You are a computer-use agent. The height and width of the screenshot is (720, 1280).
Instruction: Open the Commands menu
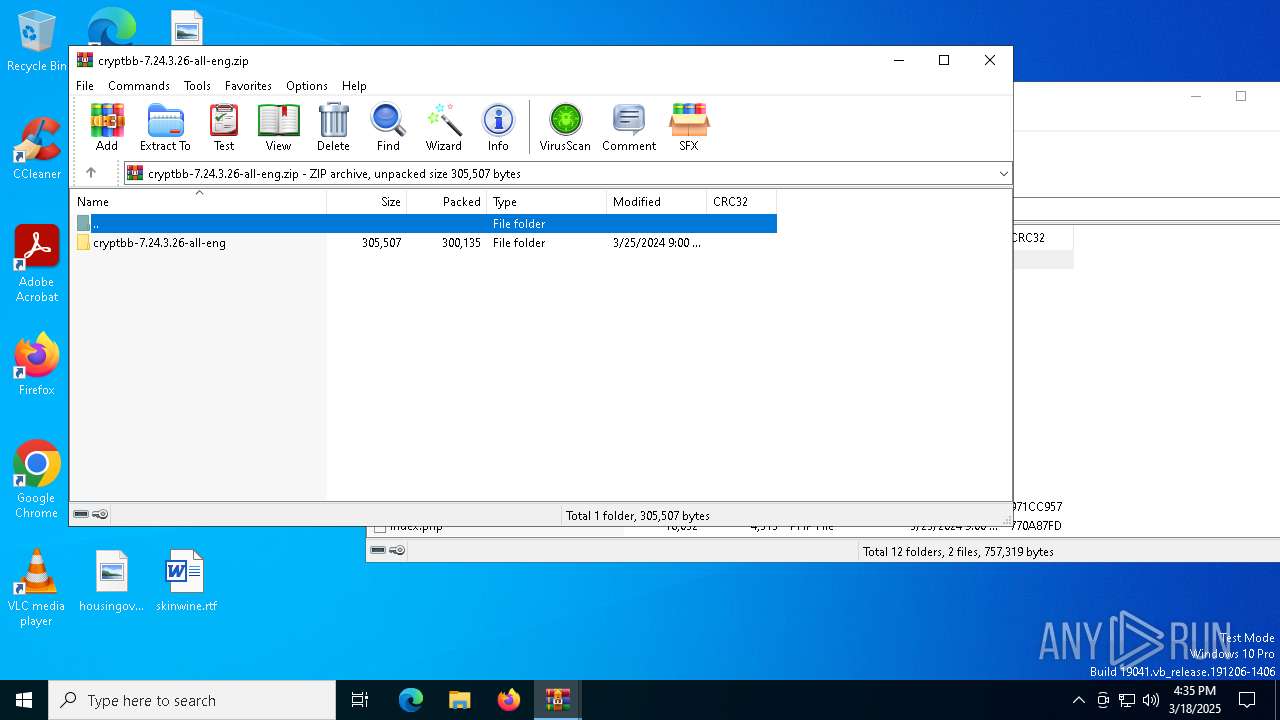click(139, 86)
